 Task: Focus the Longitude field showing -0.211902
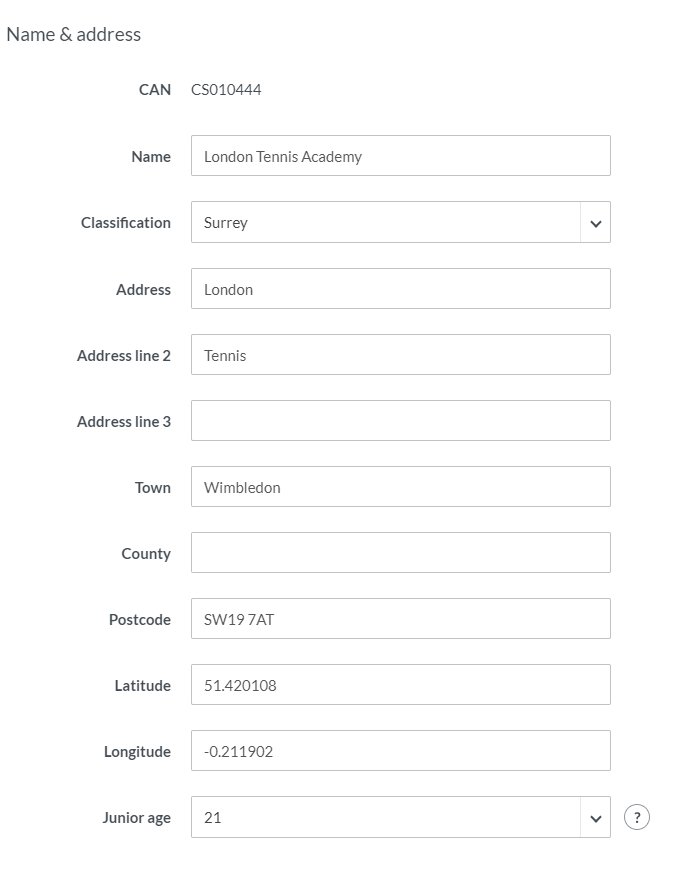pos(400,751)
